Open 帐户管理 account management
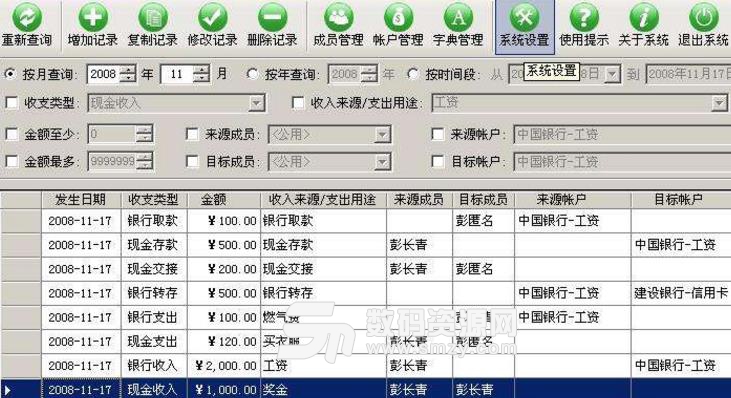The image size is (731, 398). (398, 25)
